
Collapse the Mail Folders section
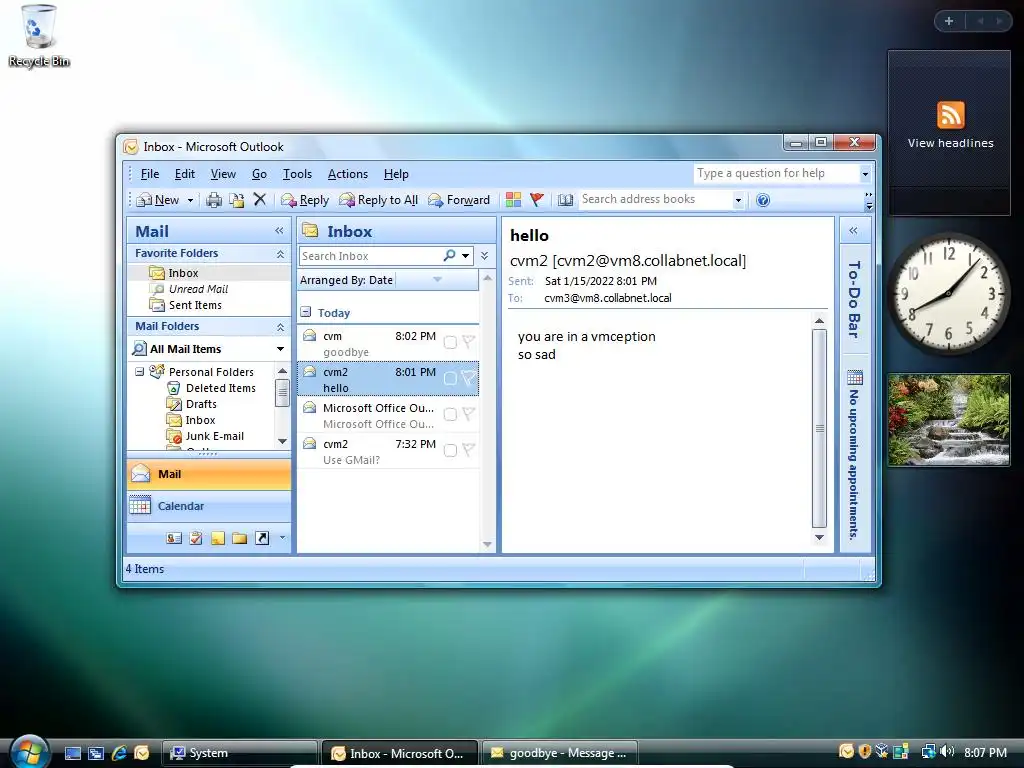coord(280,327)
